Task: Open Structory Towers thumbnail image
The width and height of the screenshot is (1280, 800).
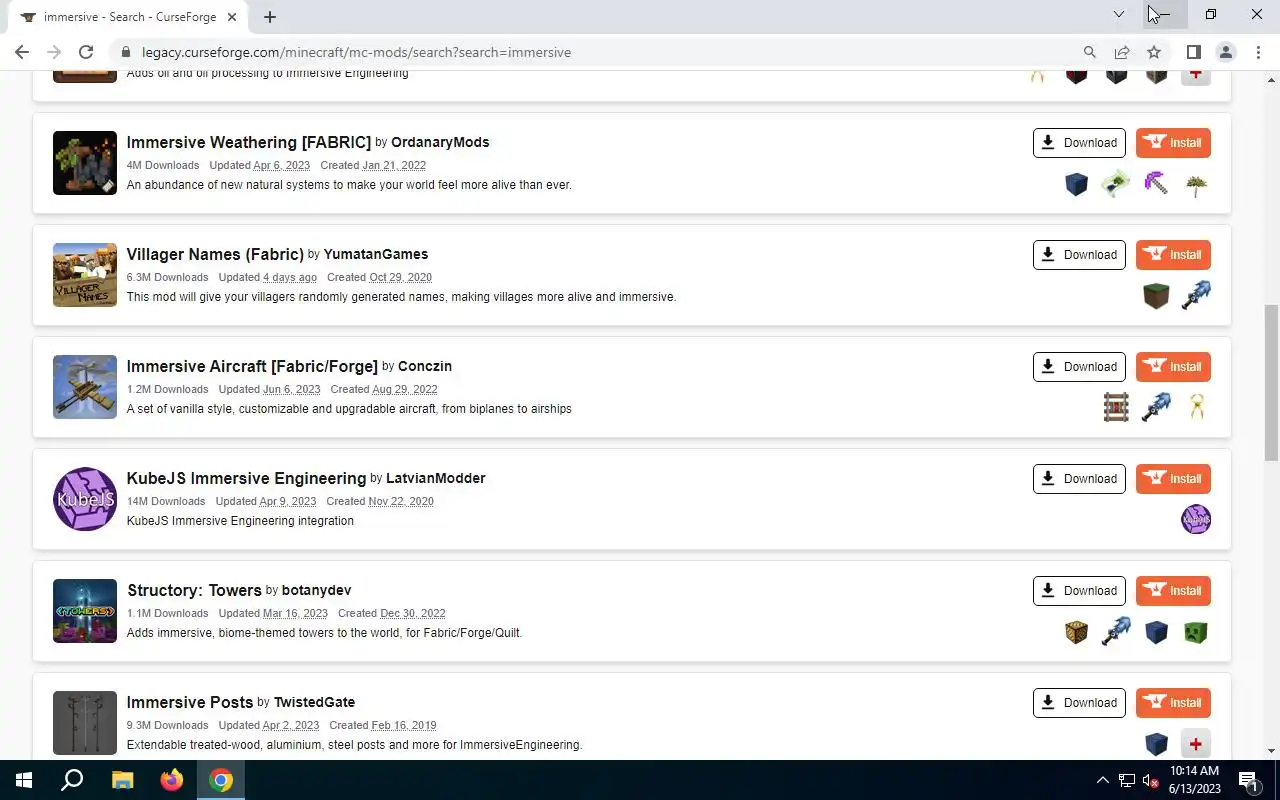Action: click(x=85, y=611)
